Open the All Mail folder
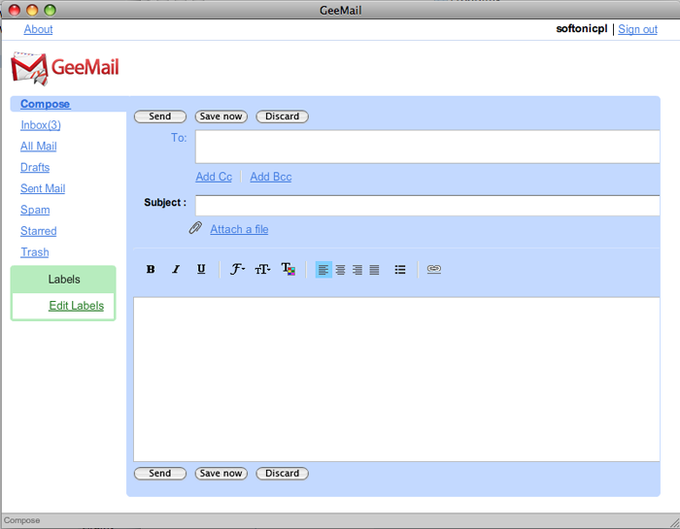This screenshot has height=529, width=680. click(39, 146)
